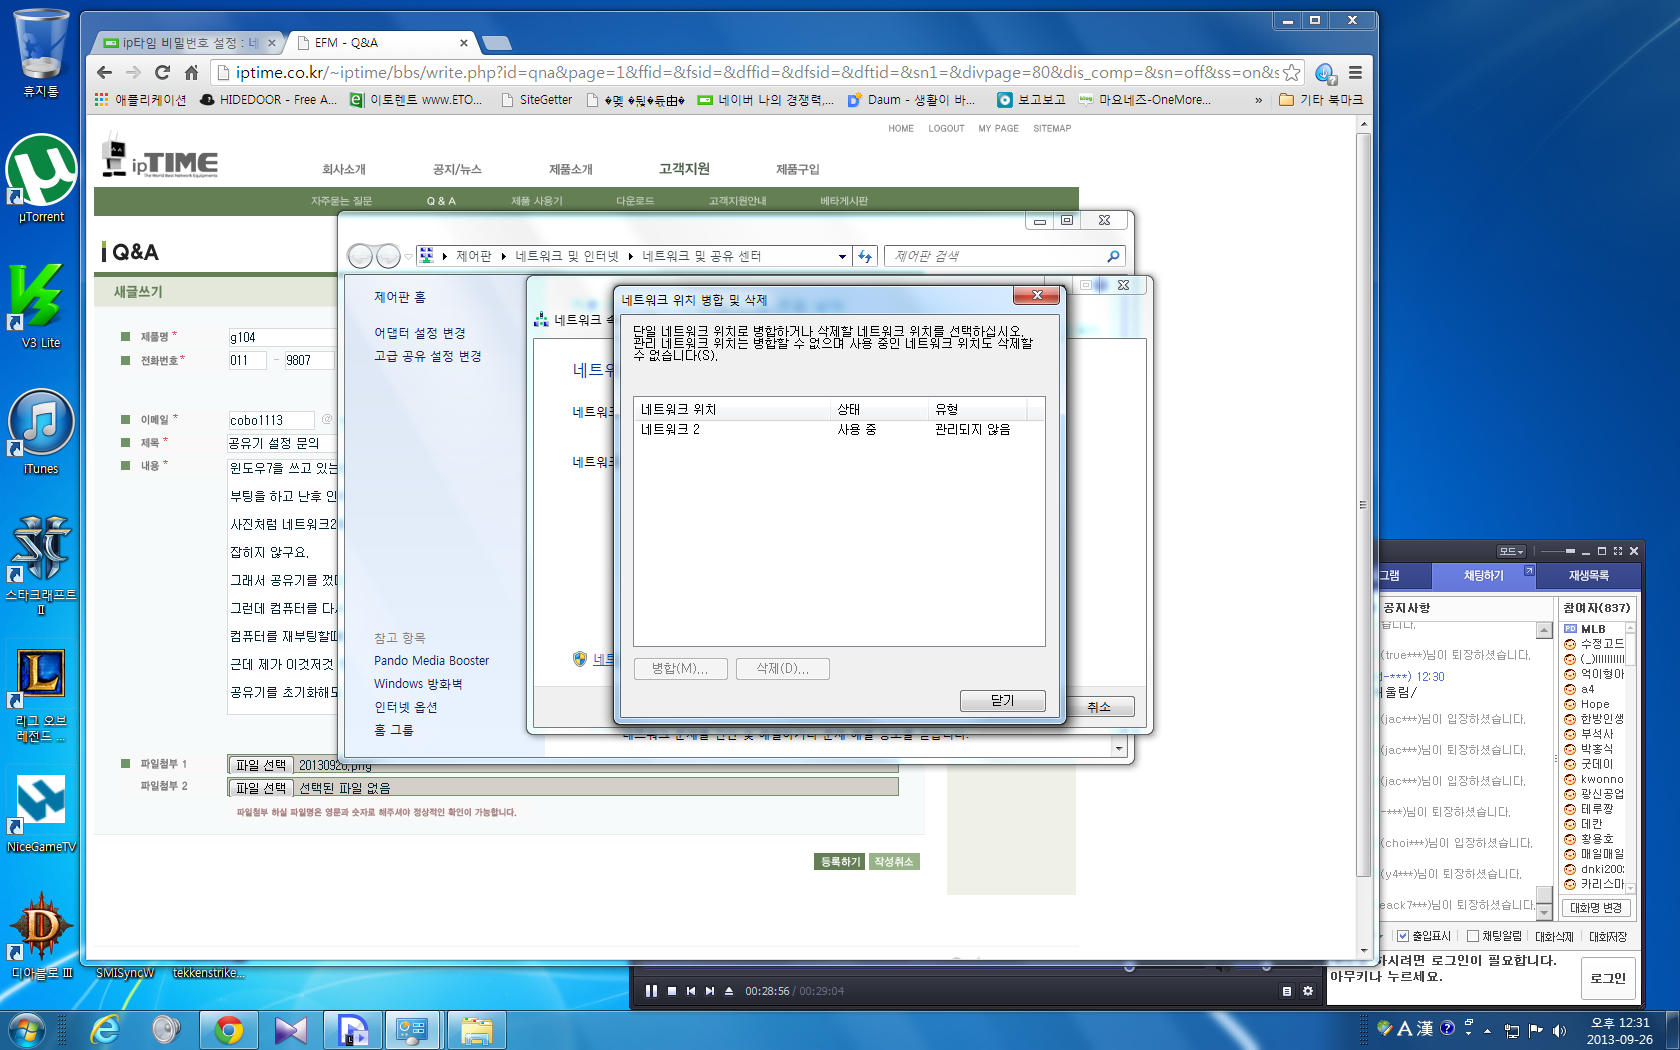Go back in the Chrome browser

tap(105, 72)
